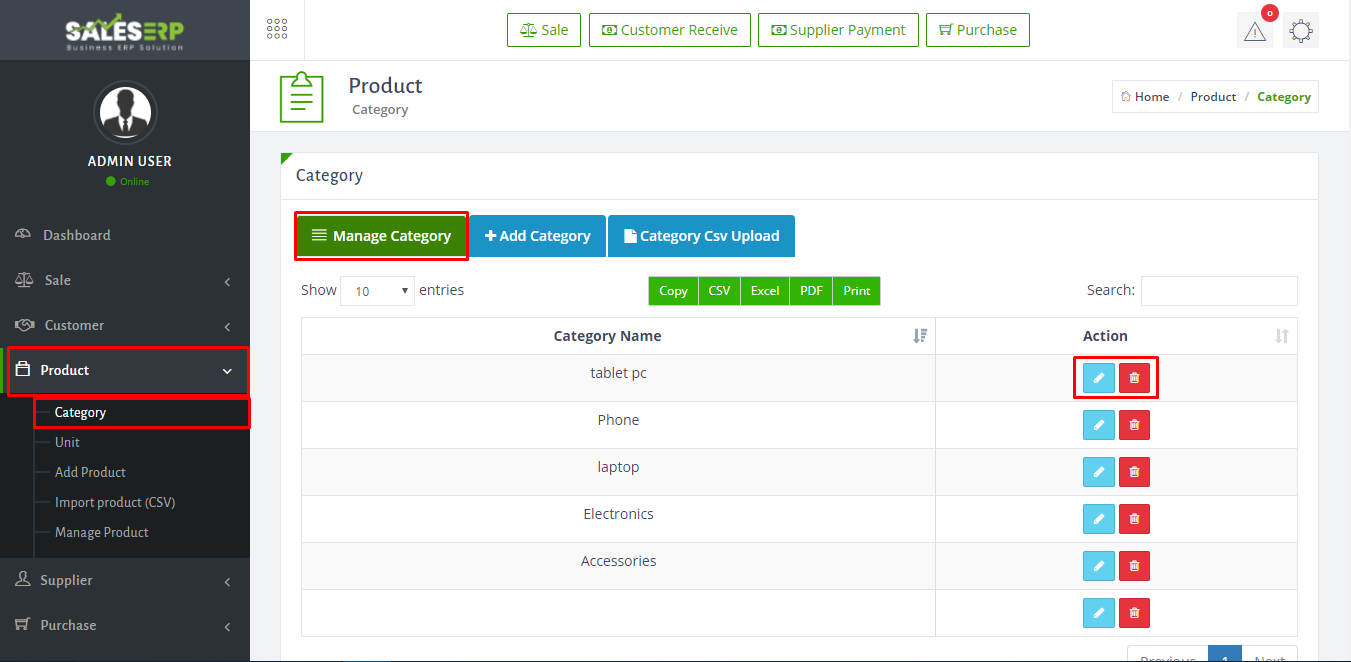
Task: Click the grid menu icon in top bar
Action: pyautogui.click(x=277, y=29)
